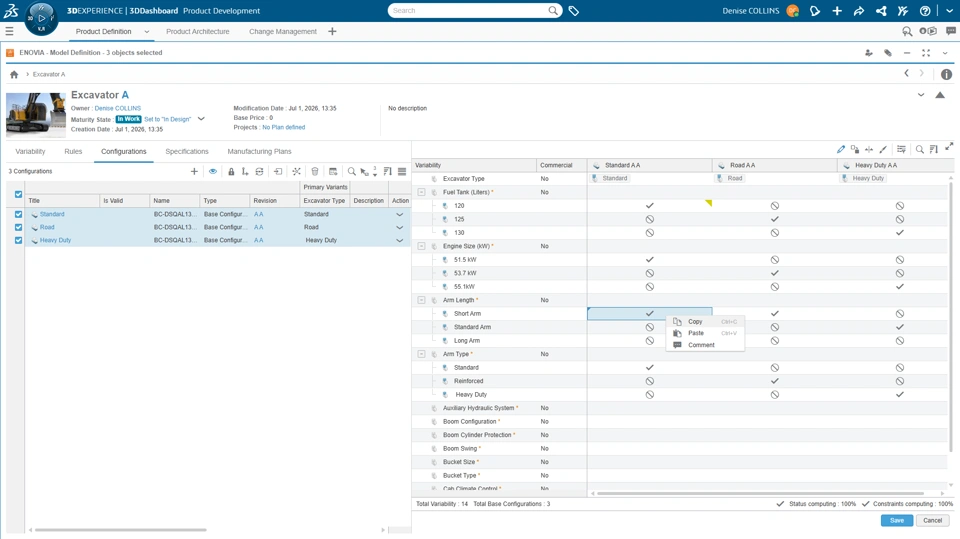Screen dimensions: 960x539
Task: Collapse the Engine Size (kW) group
Action: [421, 246]
